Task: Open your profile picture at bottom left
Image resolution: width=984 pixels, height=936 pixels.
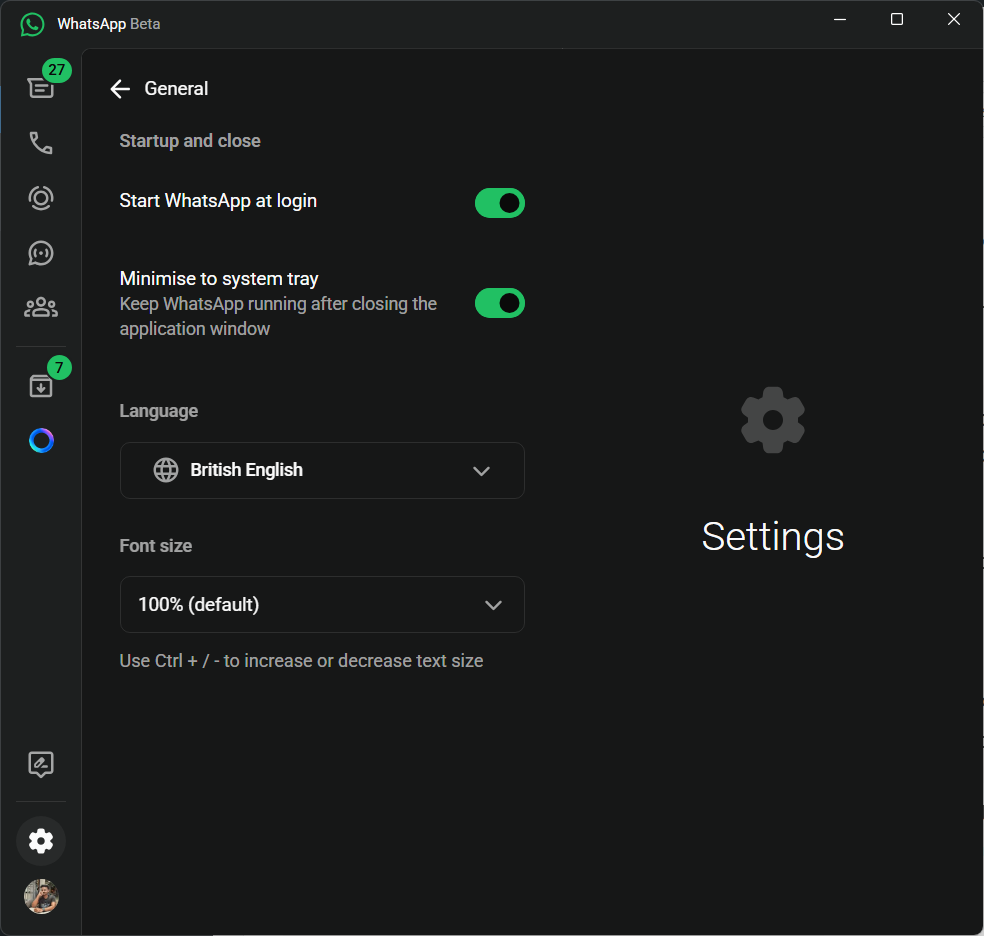Action: (40, 896)
